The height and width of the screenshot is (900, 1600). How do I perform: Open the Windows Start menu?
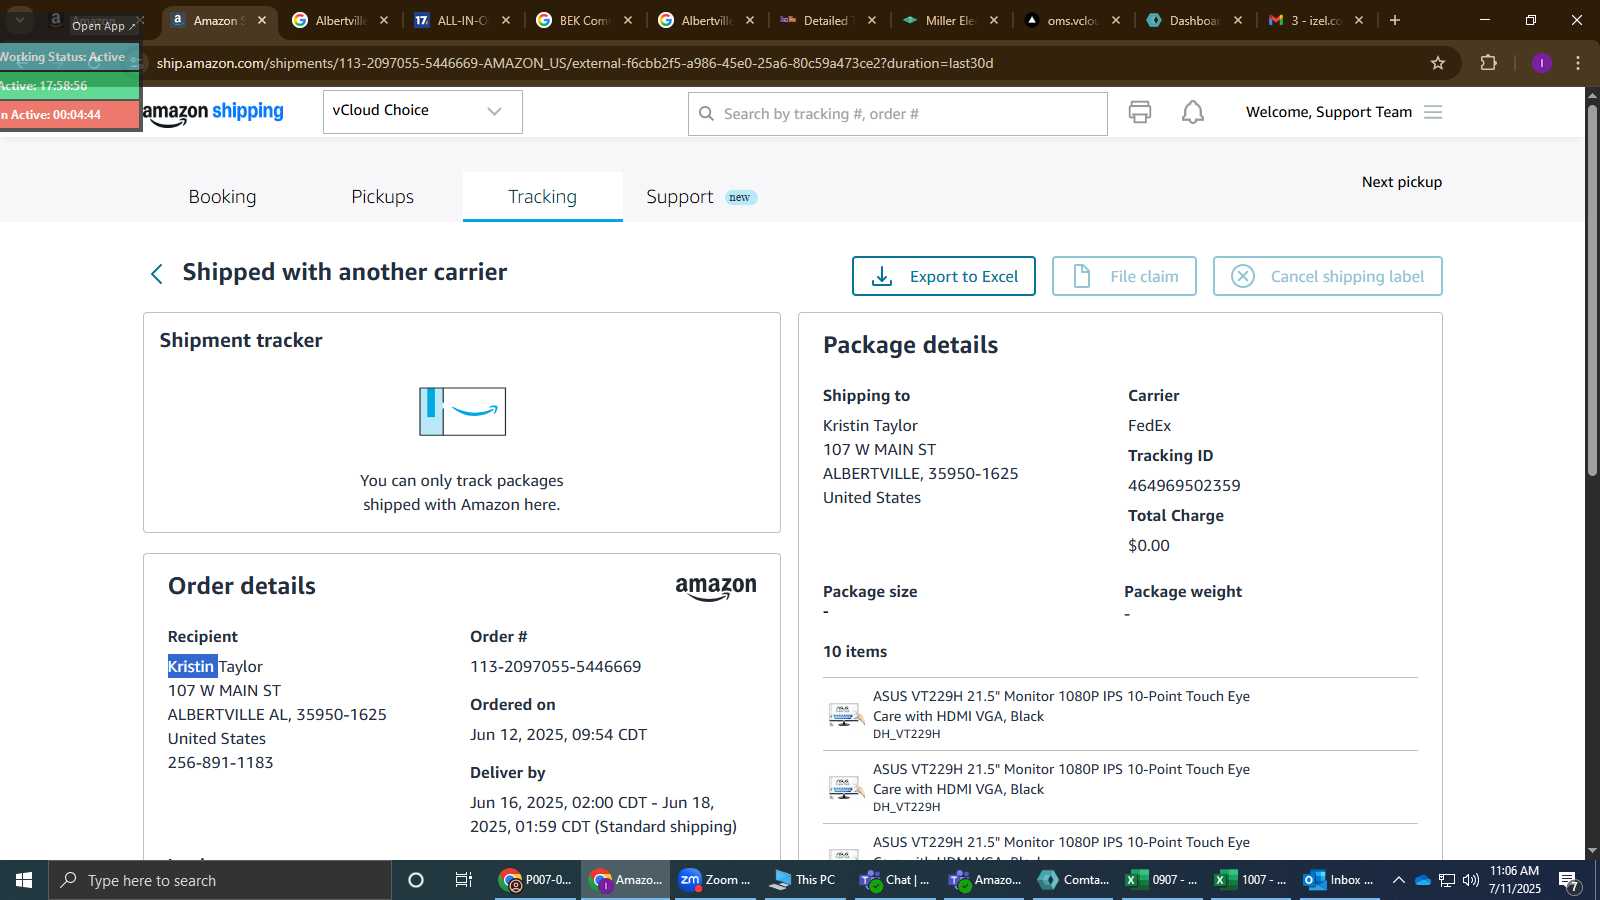[24, 880]
